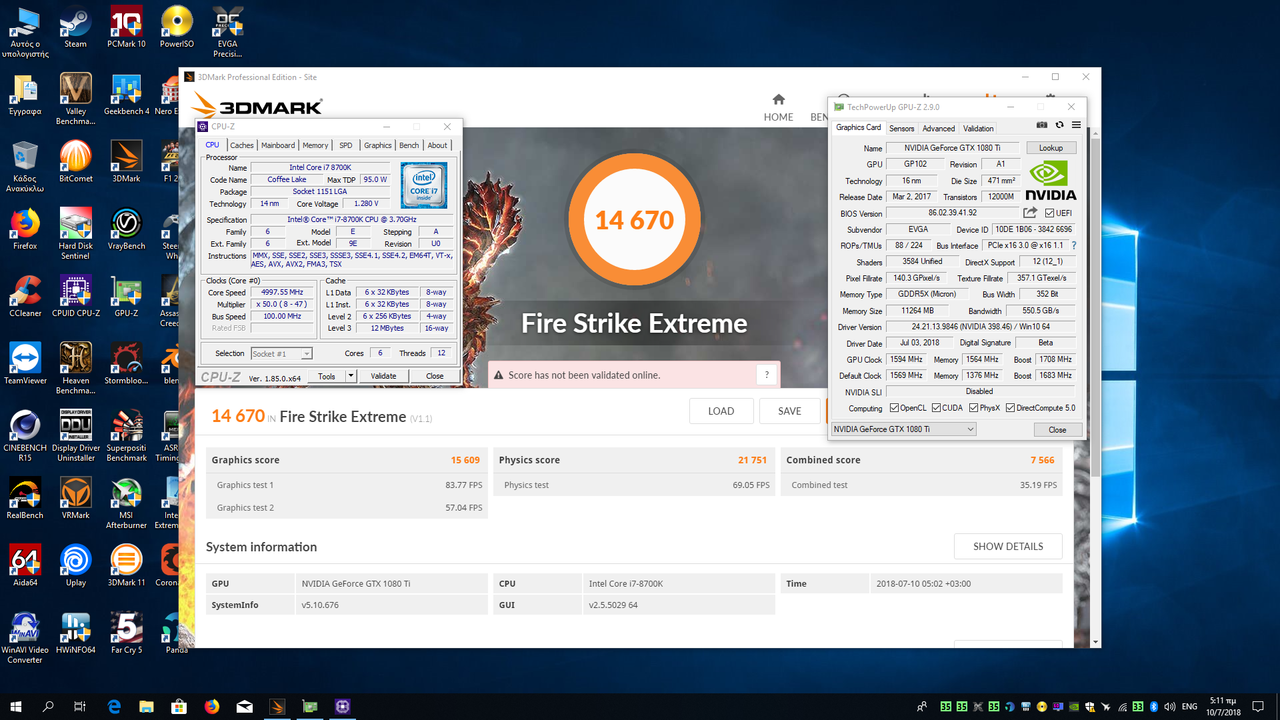The width and height of the screenshot is (1280, 720).
Task: Switch to the Caches tab in CPU-Z
Action: (x=242, y=145)
